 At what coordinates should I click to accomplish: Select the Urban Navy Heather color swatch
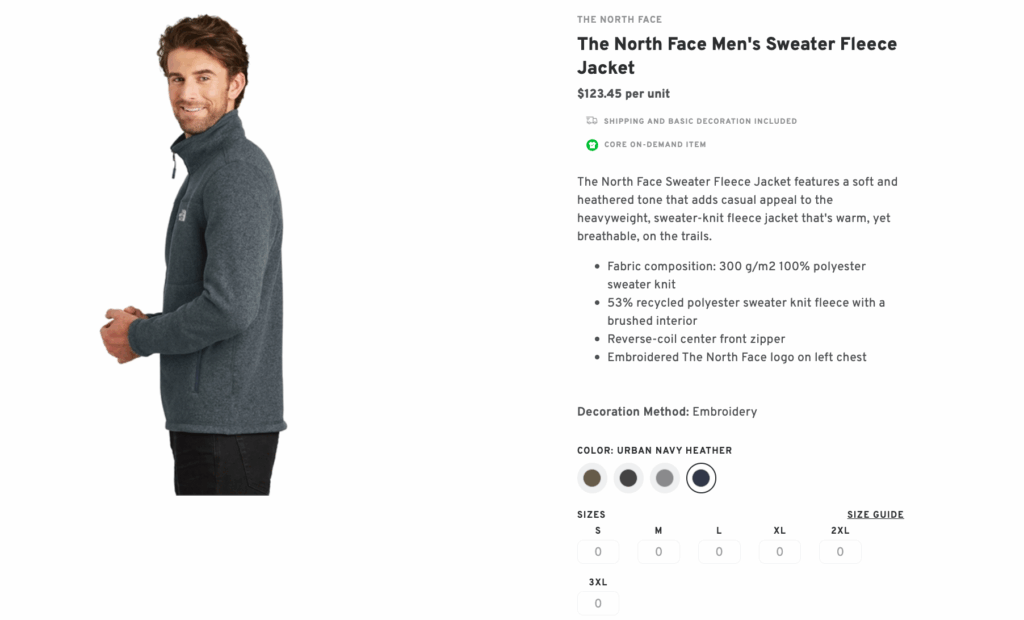point(701,478)
